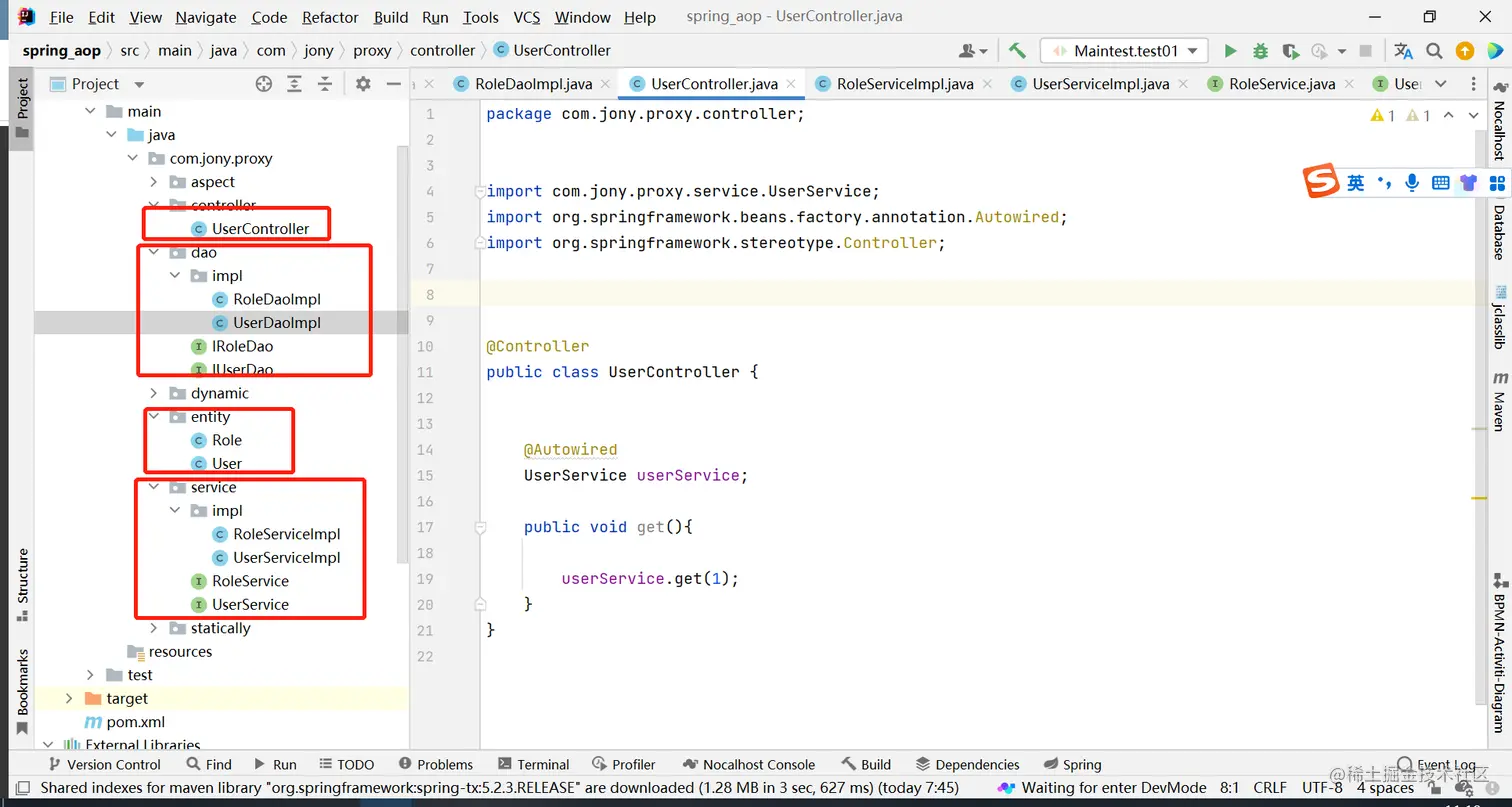The image size is (1512, 807).
Task: Toggle tool window bars icon in status bar
Action: click(22, 788)
